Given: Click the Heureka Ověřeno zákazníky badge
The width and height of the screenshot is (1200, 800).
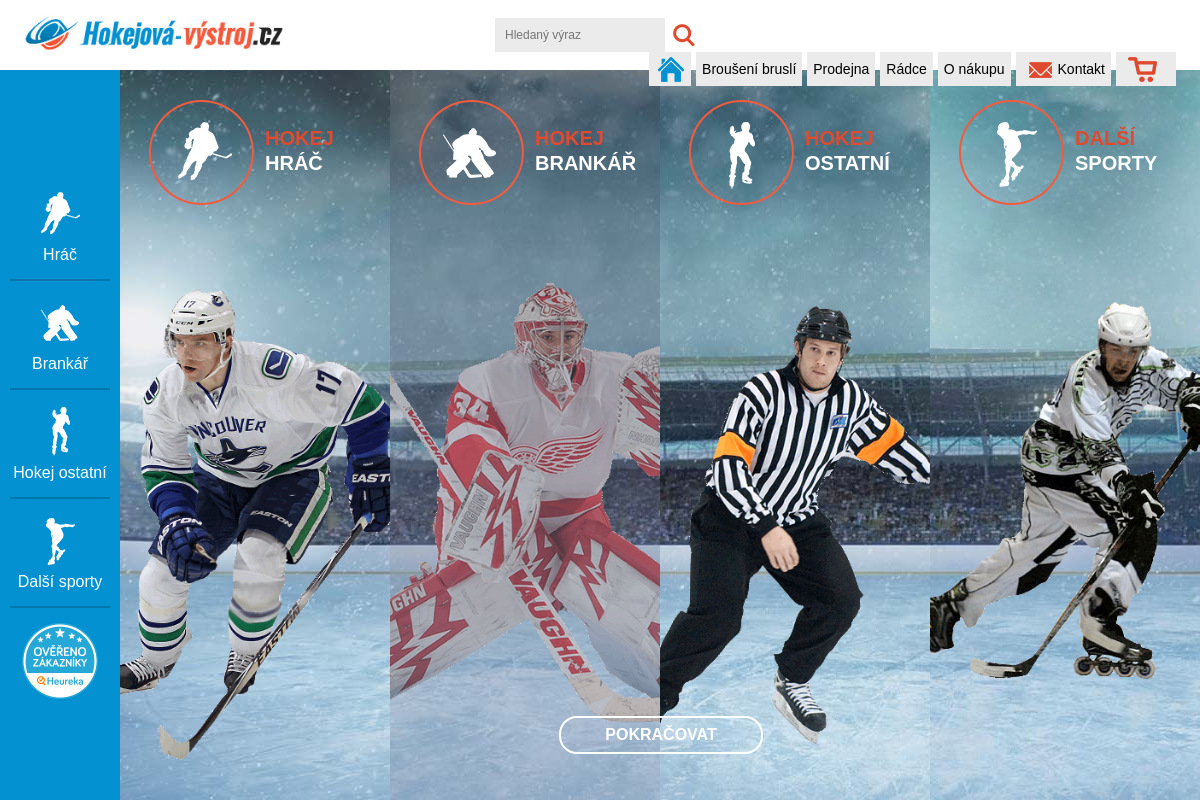Looking at the screenshot, I should tap(60, 660).
